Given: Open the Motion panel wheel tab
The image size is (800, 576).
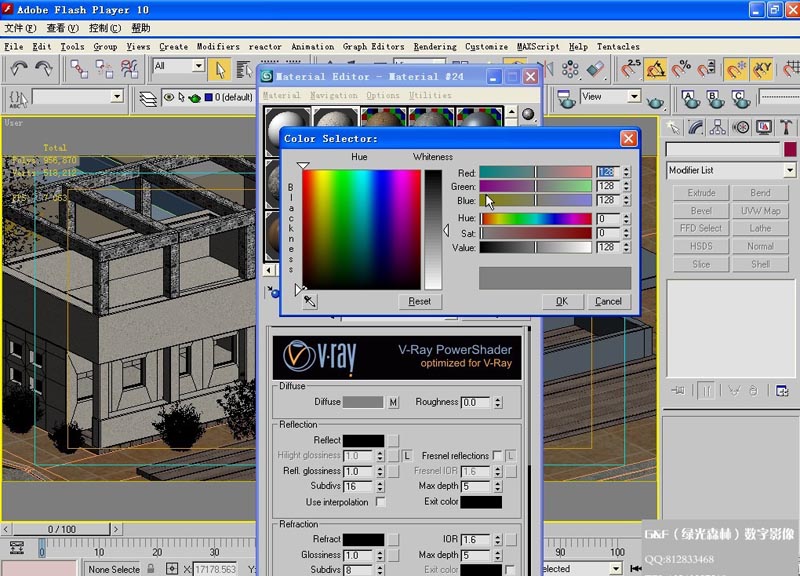Looking at the screenshot, I should 741,127.
